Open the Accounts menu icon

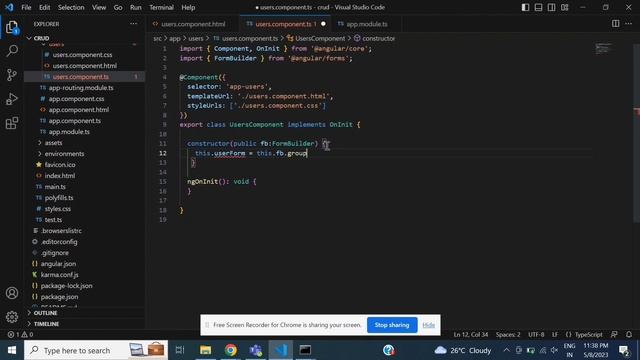[x=12, y=293]
